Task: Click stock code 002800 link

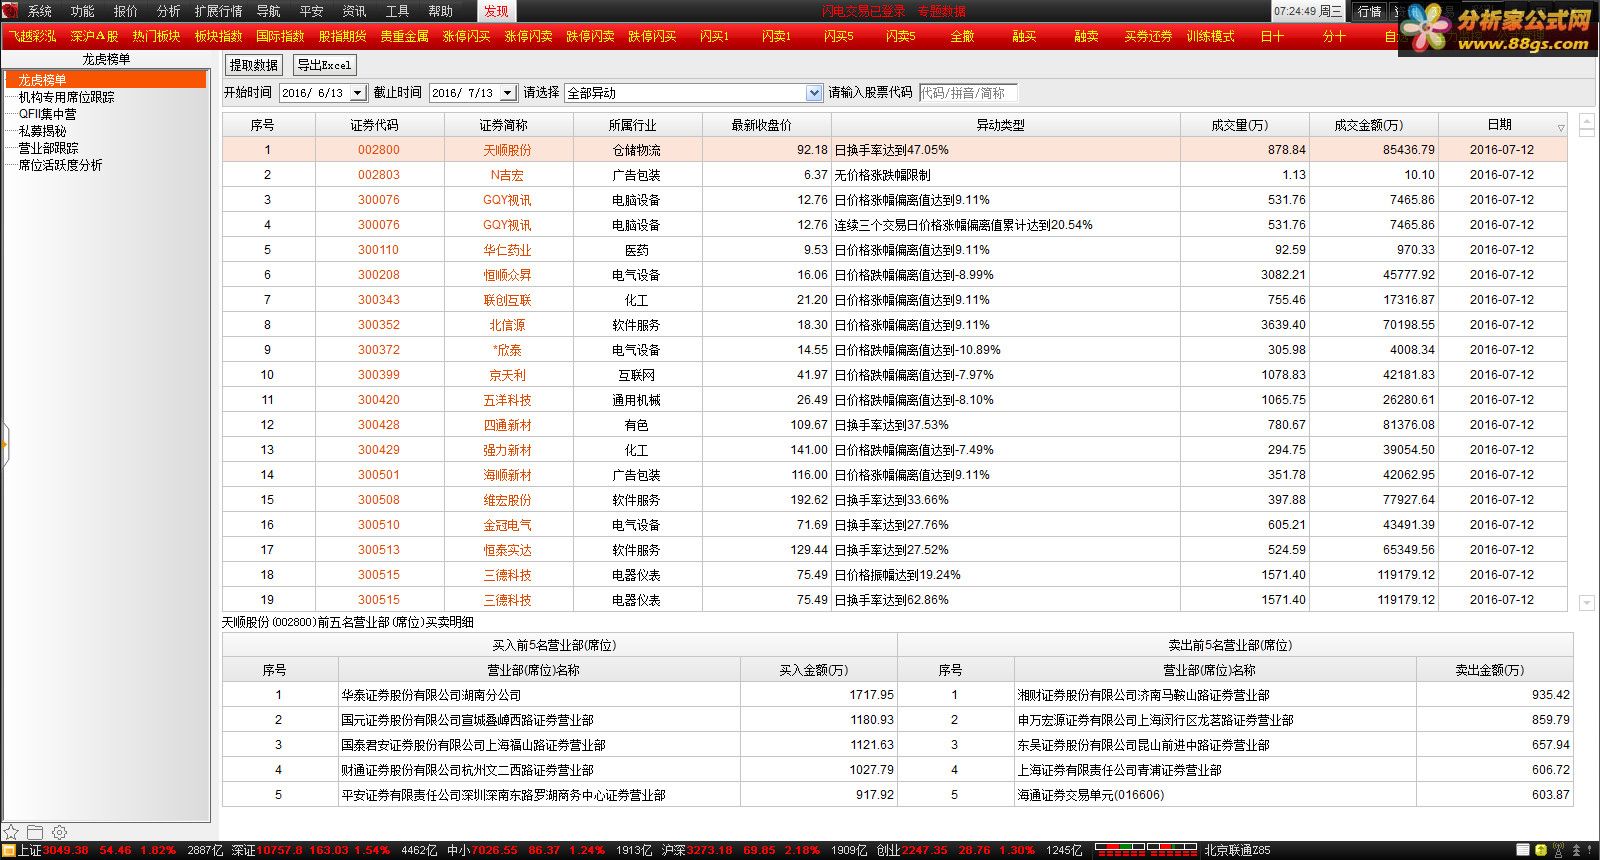Action: tap(379, 150)
